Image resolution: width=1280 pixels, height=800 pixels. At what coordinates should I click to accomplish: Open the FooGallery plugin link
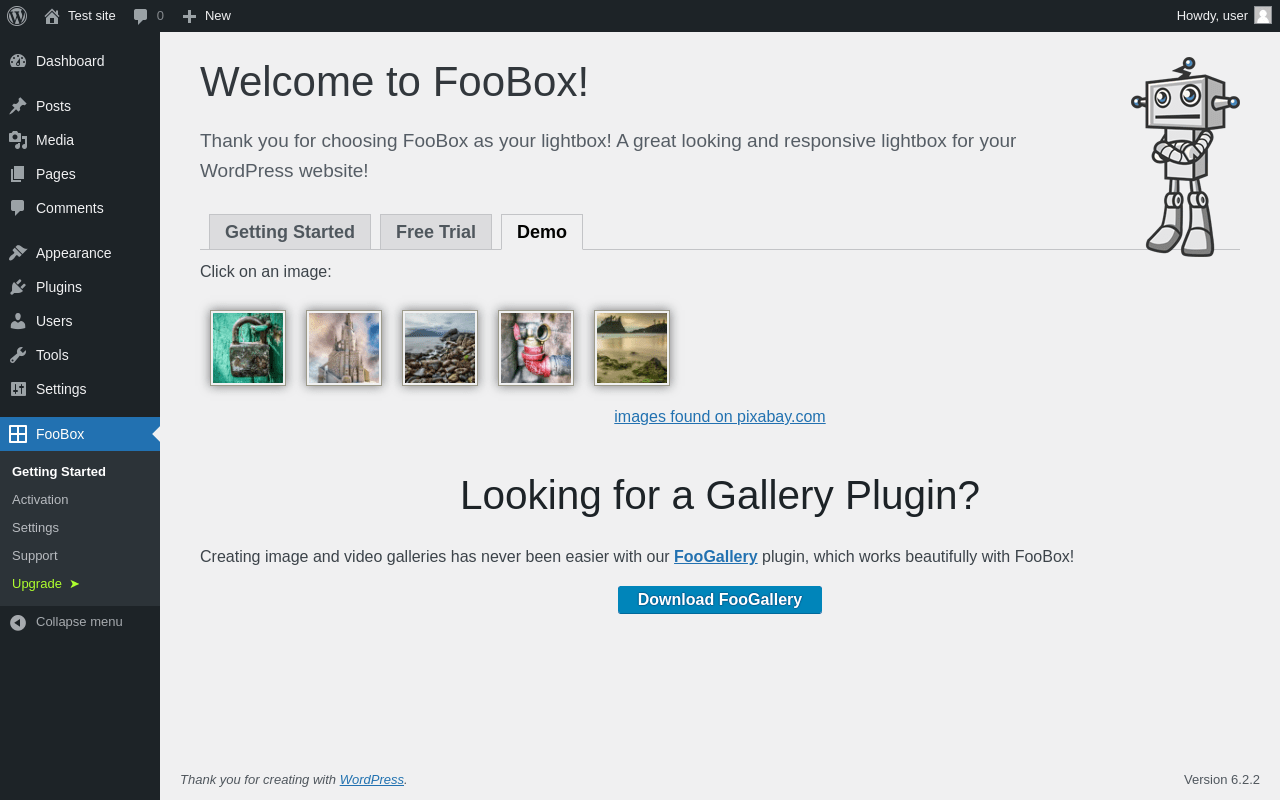coord(716,557)
